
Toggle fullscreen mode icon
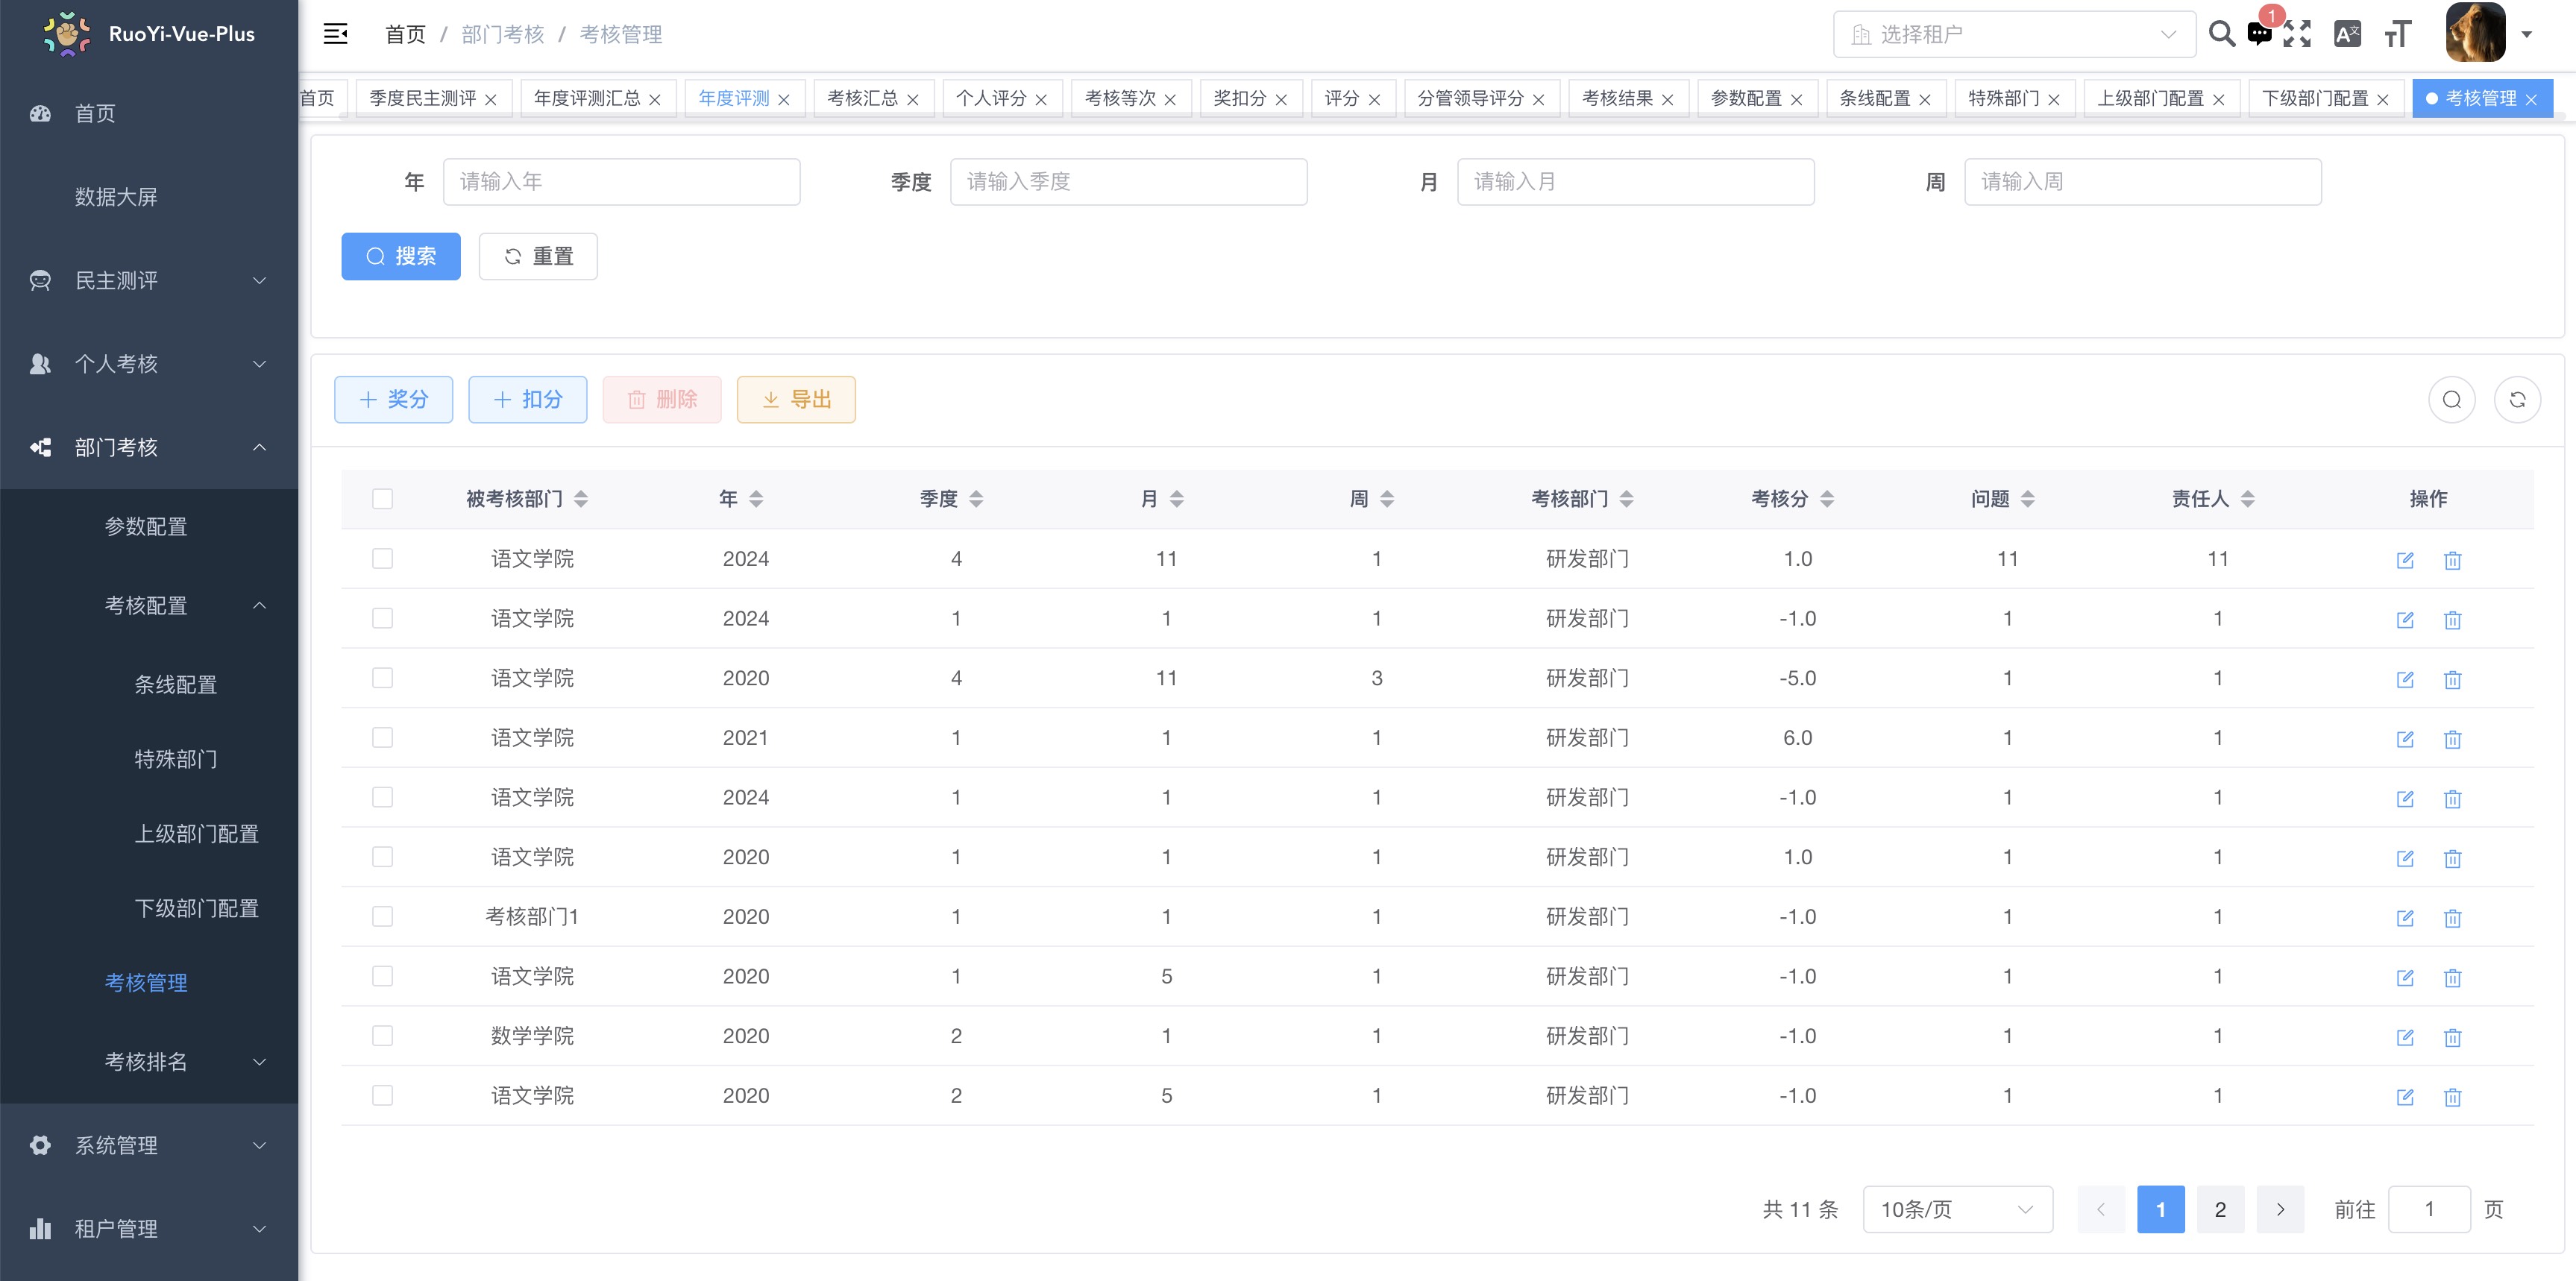(2297, 34)
